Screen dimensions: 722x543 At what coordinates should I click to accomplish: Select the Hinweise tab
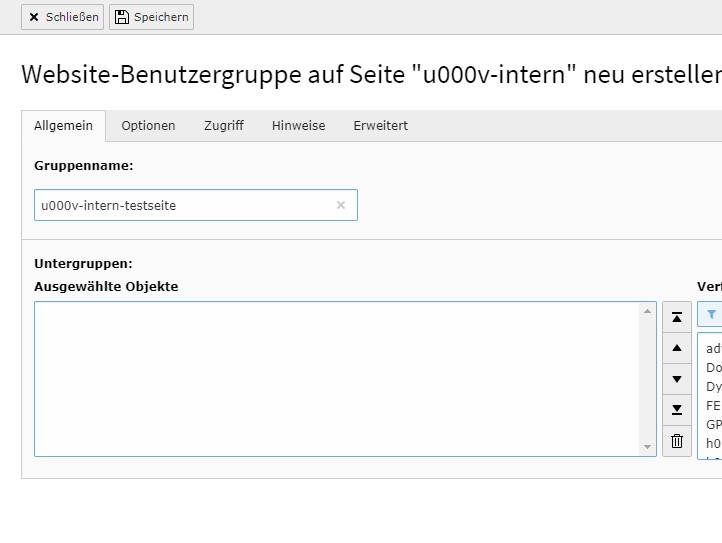coord(298,126)
